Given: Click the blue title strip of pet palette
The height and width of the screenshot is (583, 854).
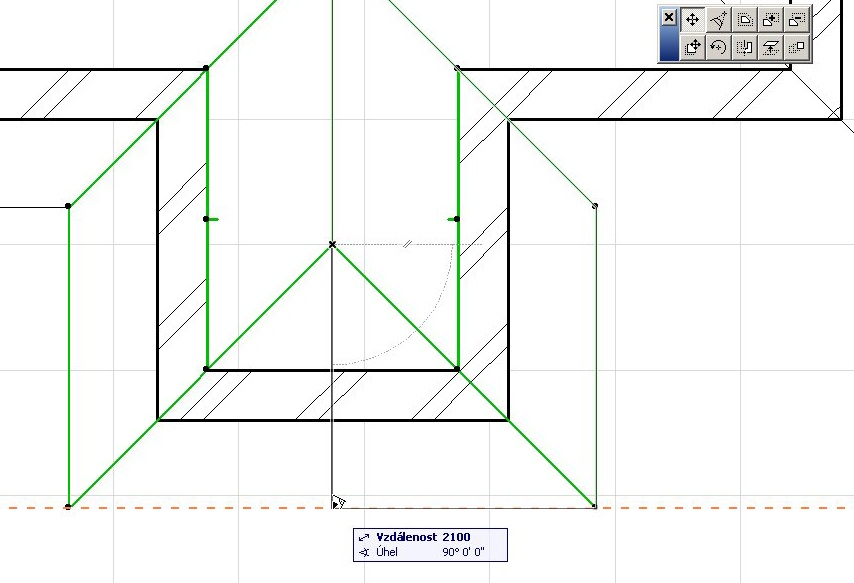Looking at the screenshot, I should [x=669, y=44].
